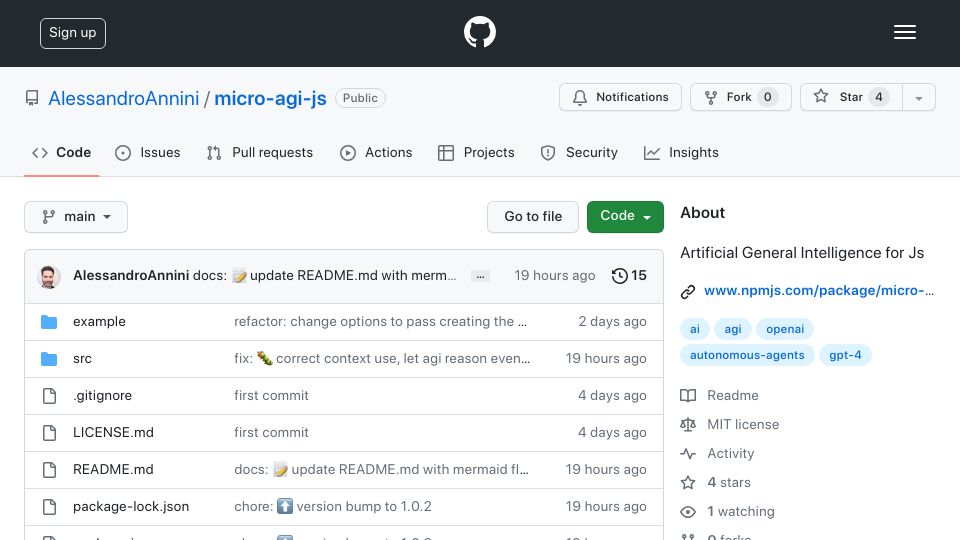Click the 'fix: correct context use' commit message
960x540 pixels.
click(382, 359)
